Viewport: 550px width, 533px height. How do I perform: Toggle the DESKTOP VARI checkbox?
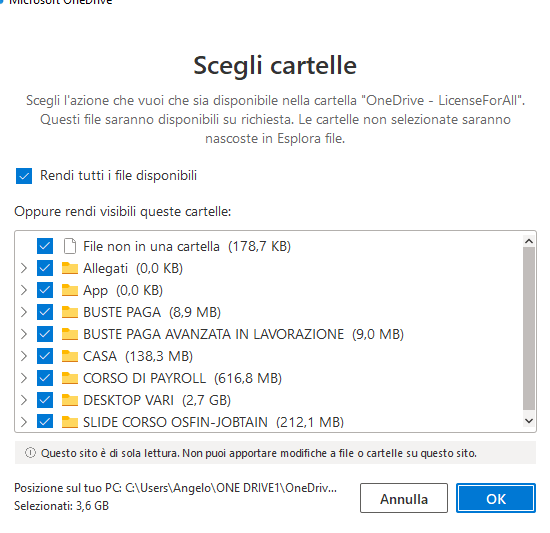point(45,400)
